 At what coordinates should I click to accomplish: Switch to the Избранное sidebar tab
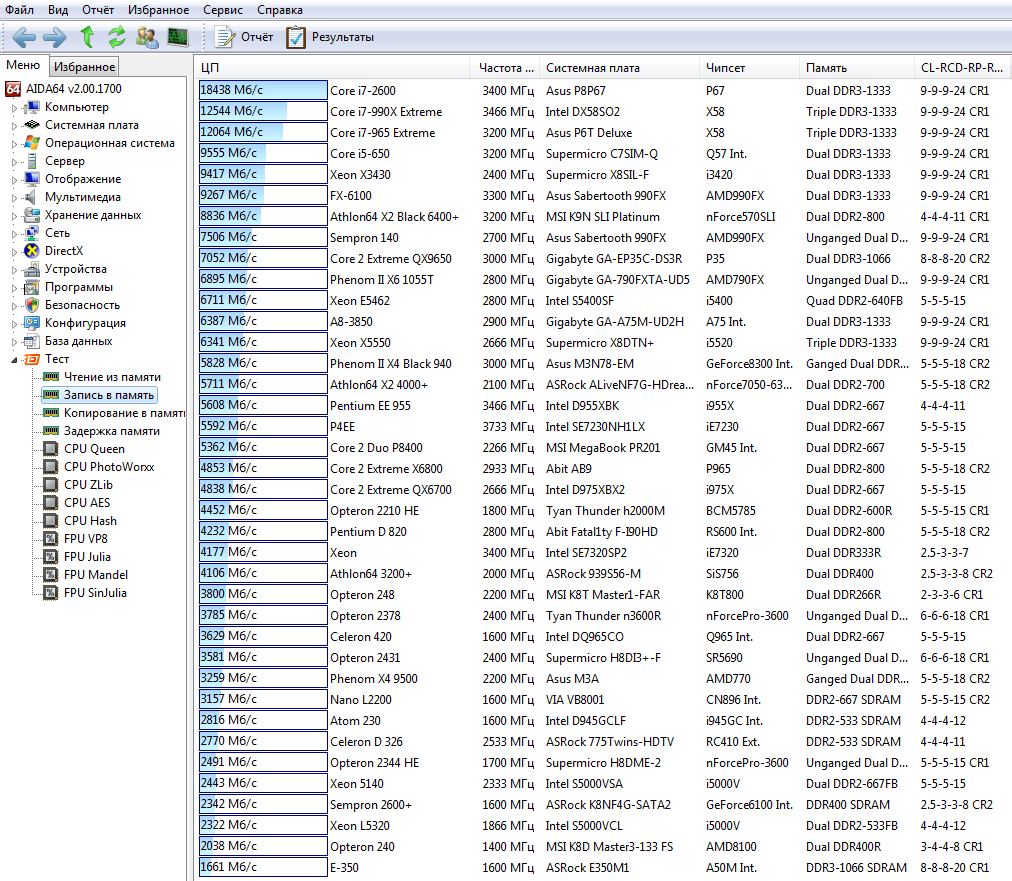point(85,66)
